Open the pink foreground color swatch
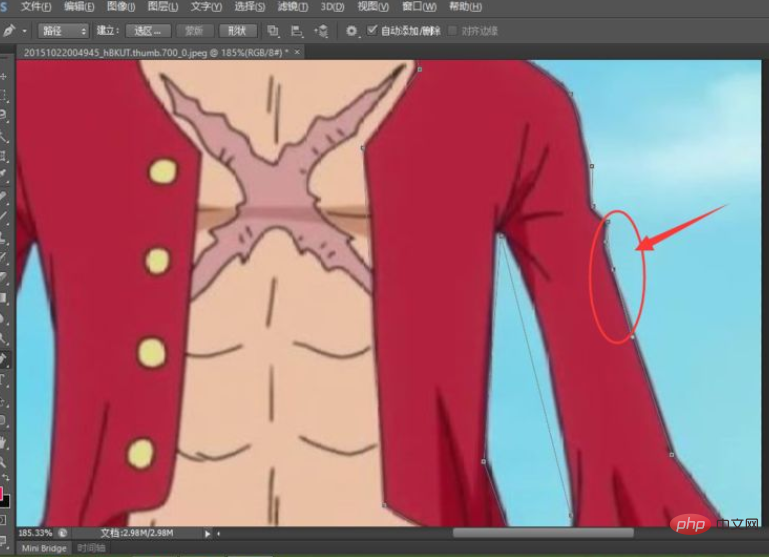769x557 pixels. 1,493
